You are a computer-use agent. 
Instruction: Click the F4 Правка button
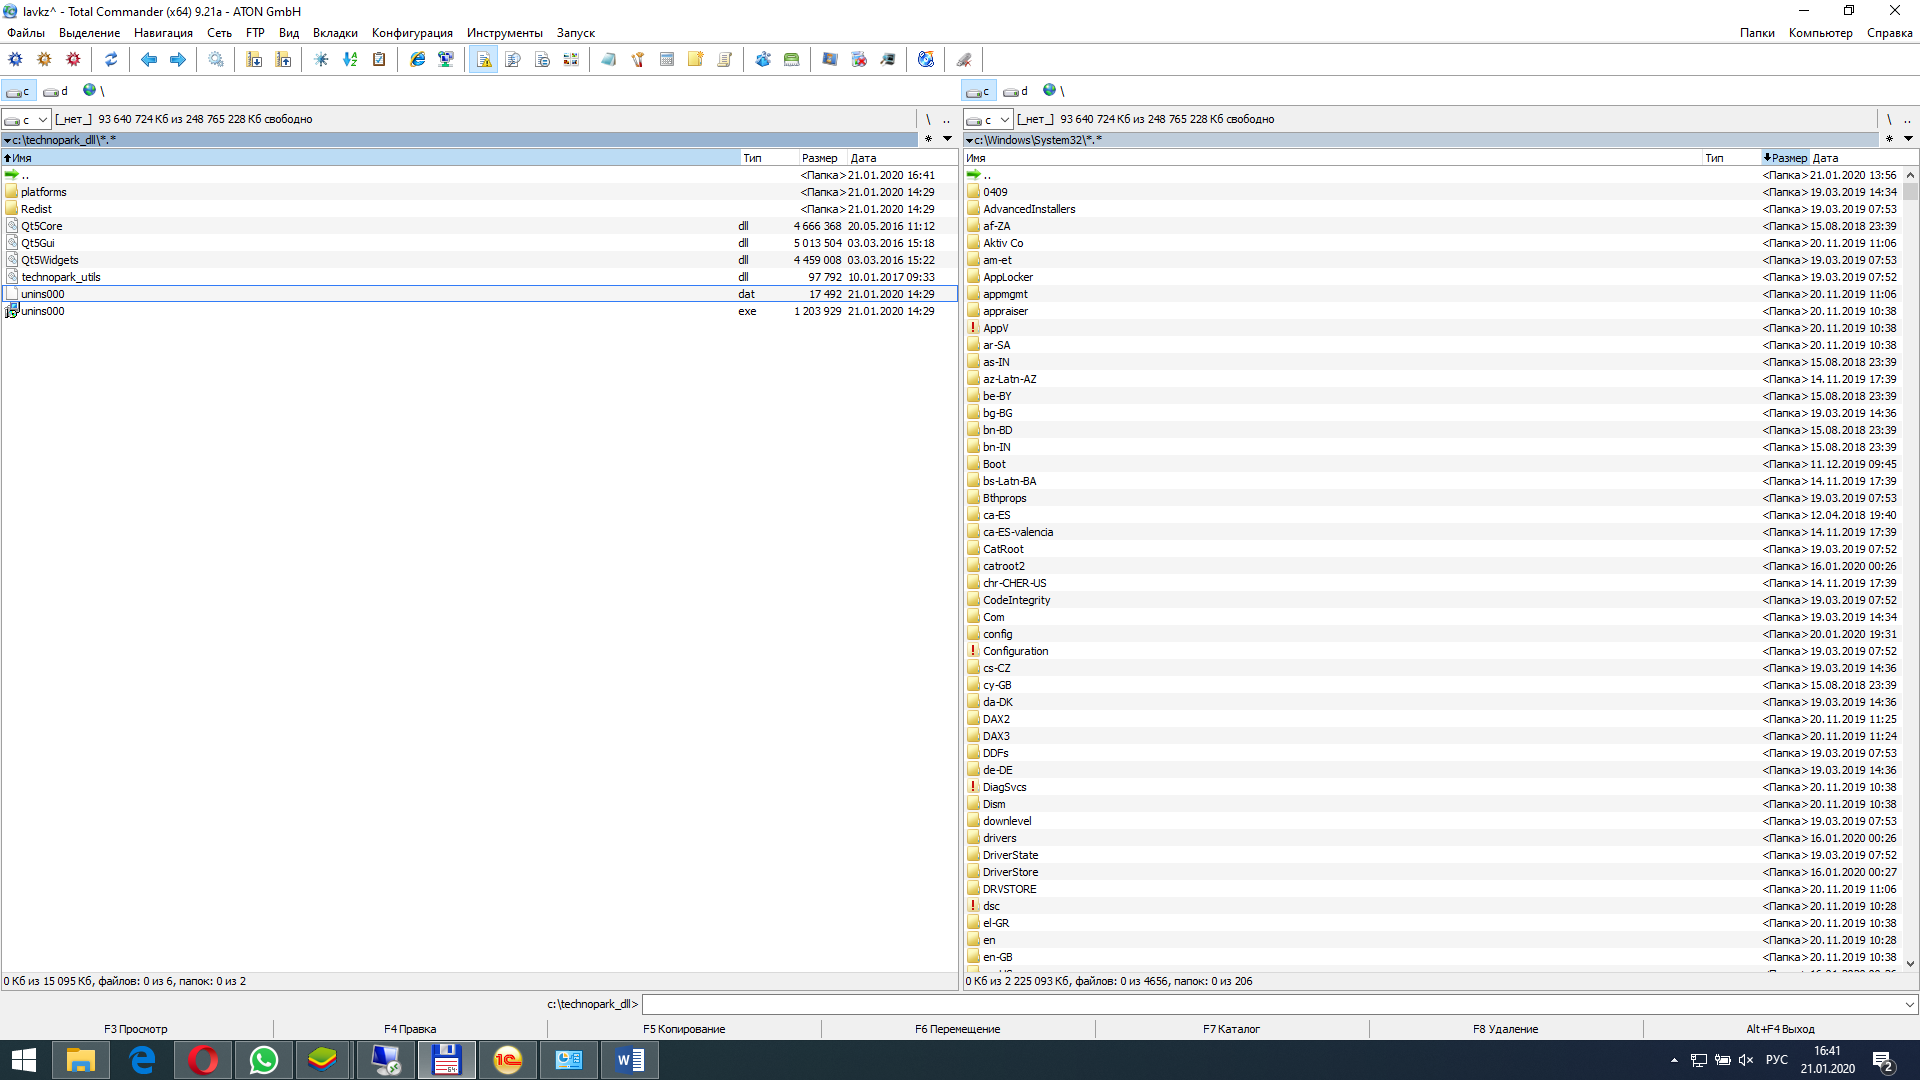pos(410,1029)
